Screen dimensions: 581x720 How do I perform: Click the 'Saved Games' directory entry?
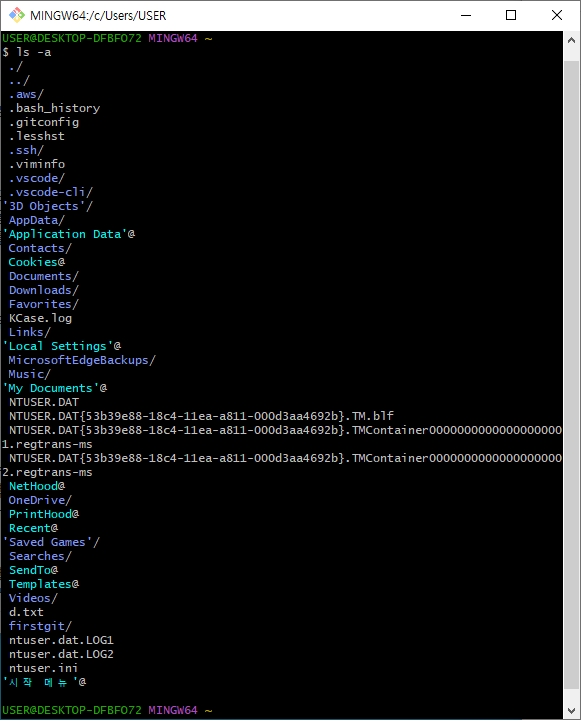coord(51,542)
